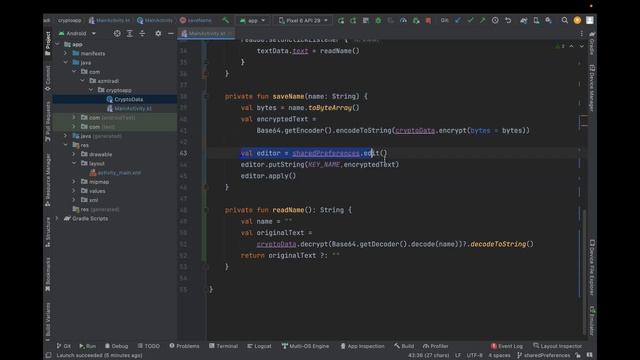Open the Problems tool window tab
Screen dimensions: 640x360
tap(184, 346)
